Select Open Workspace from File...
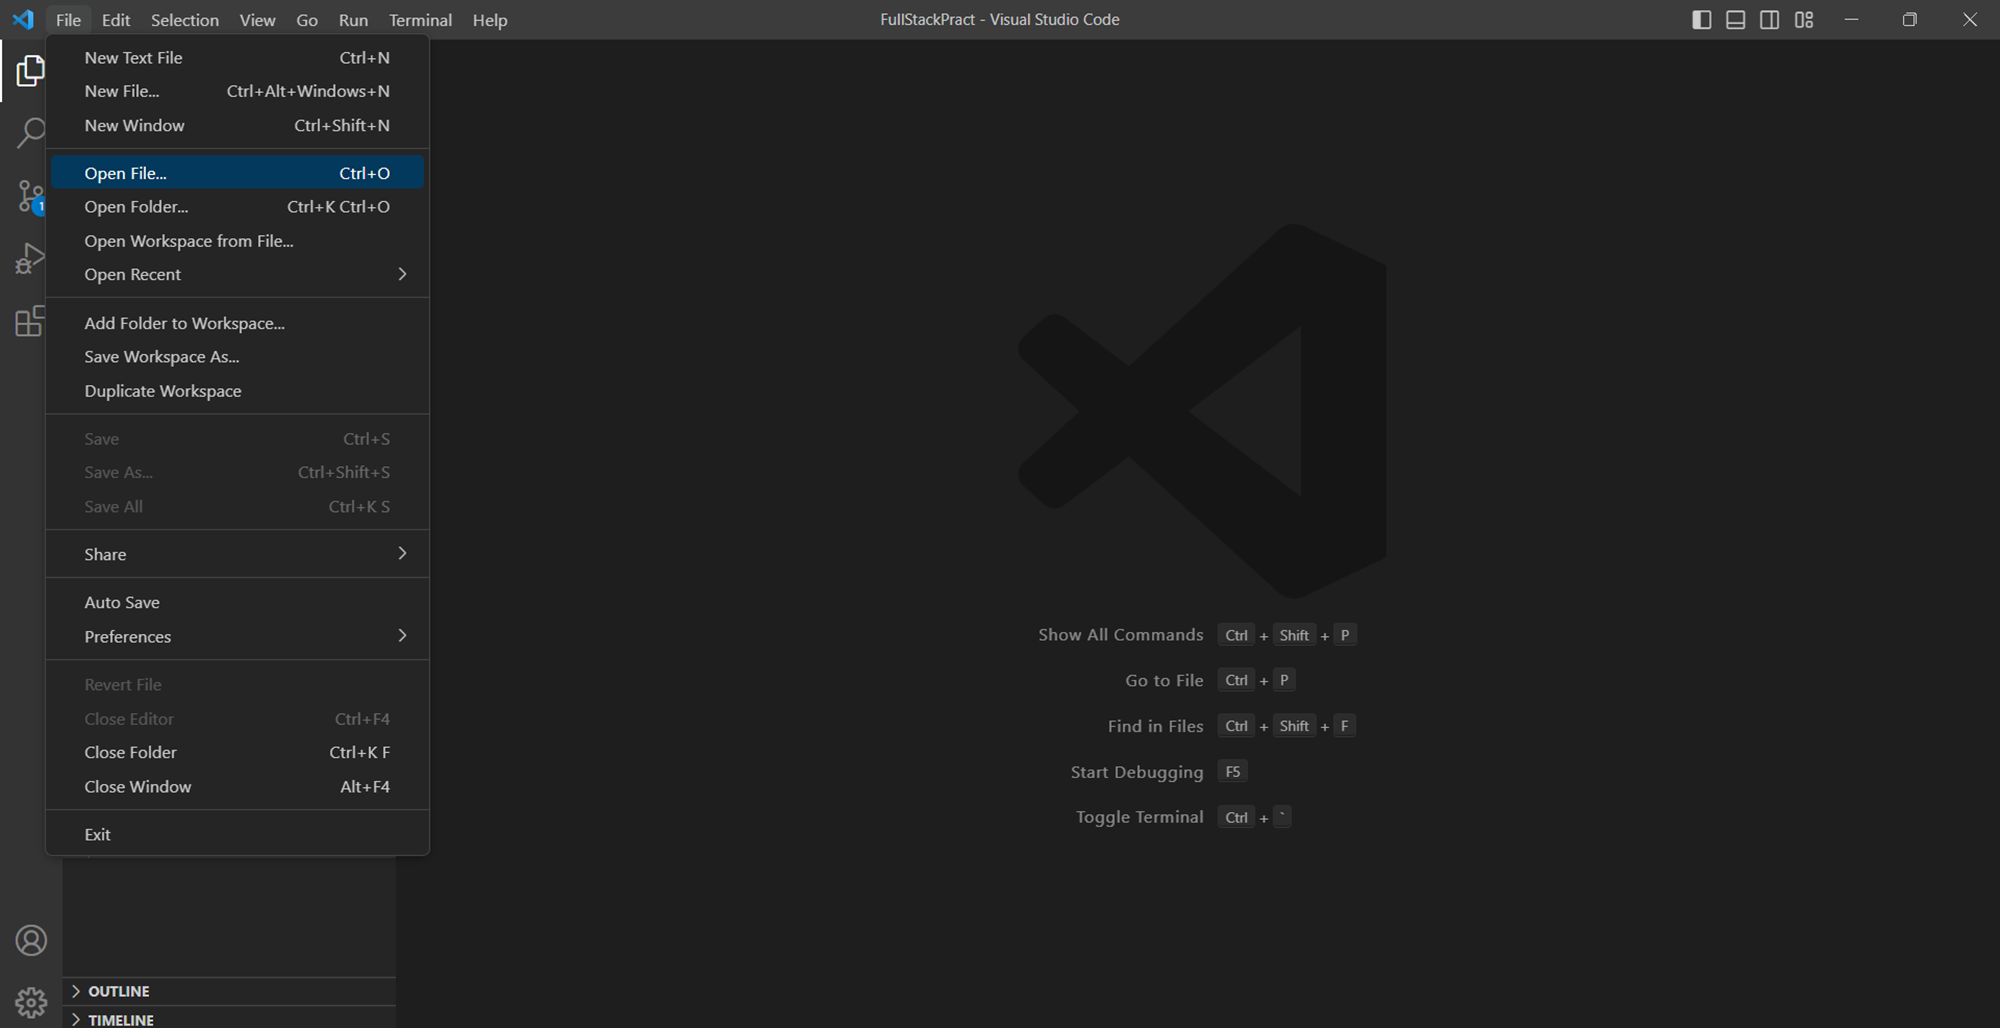This screenshot has width=2000, height=1028. point(237,241)
